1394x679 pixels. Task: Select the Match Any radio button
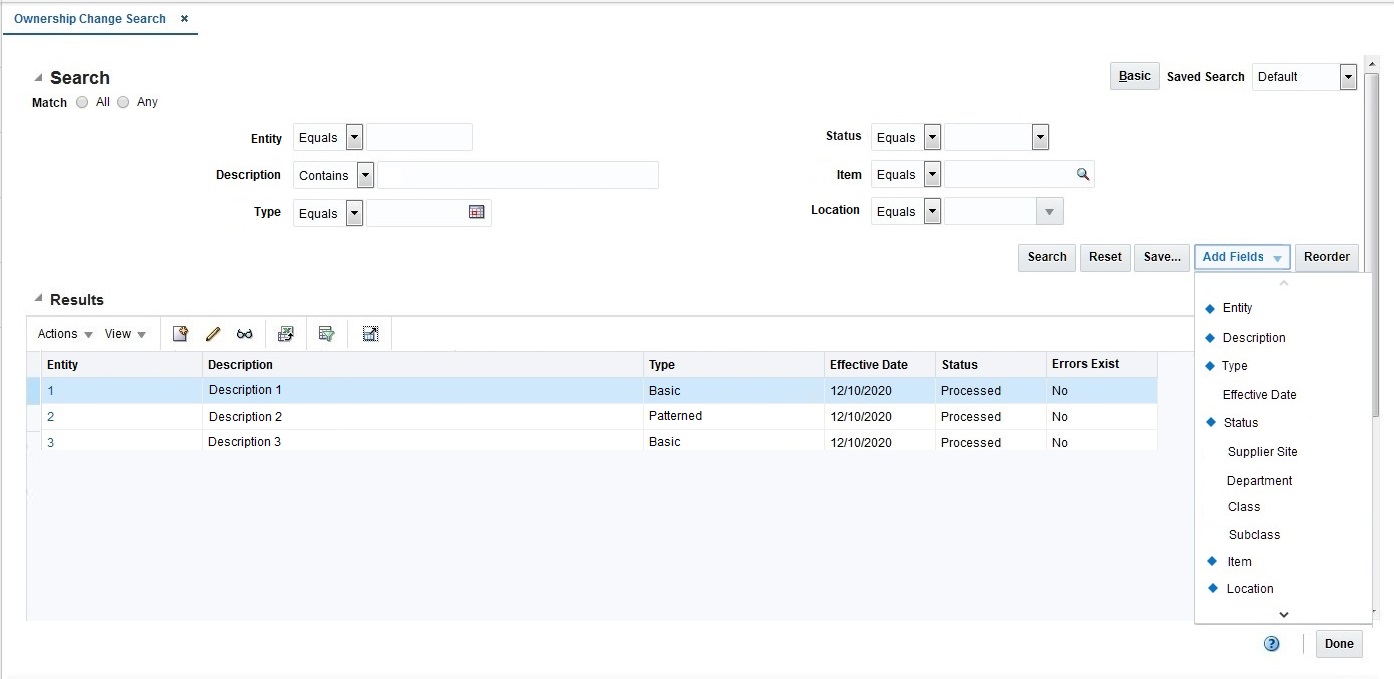(123, 101)
